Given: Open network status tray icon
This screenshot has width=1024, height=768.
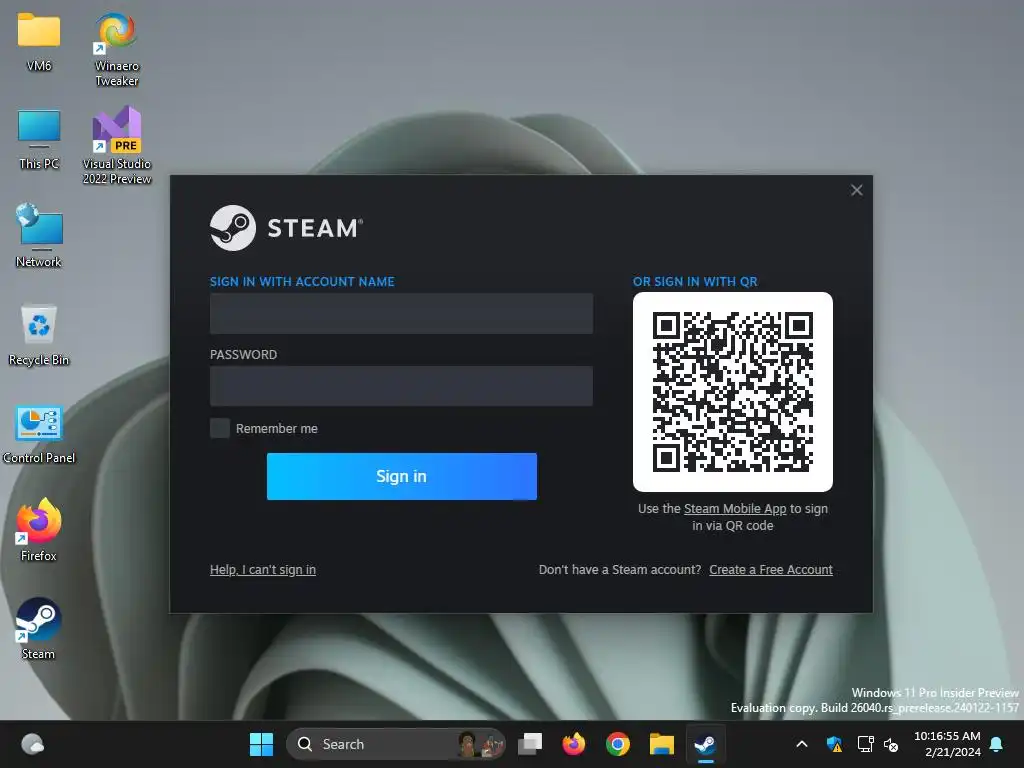Looking at the screenshot, I should pos(865,744).
